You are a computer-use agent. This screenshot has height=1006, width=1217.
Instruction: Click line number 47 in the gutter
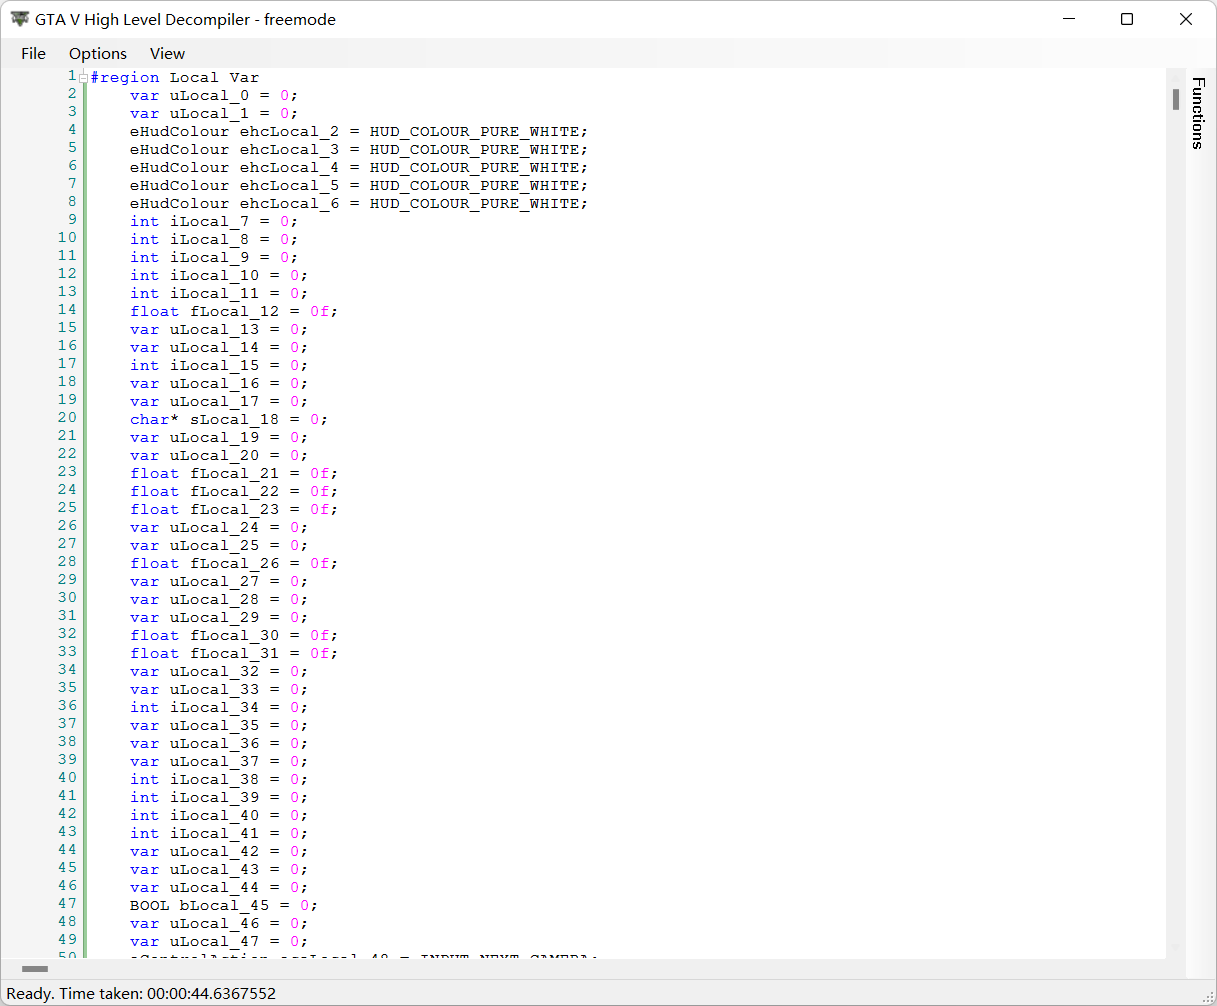[x=66, y=904]
